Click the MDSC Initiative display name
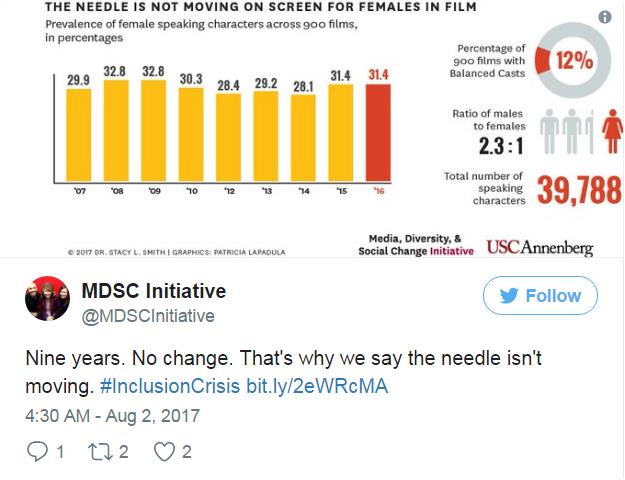This screenshot has height=480, width=625. [x=153, y=292]
